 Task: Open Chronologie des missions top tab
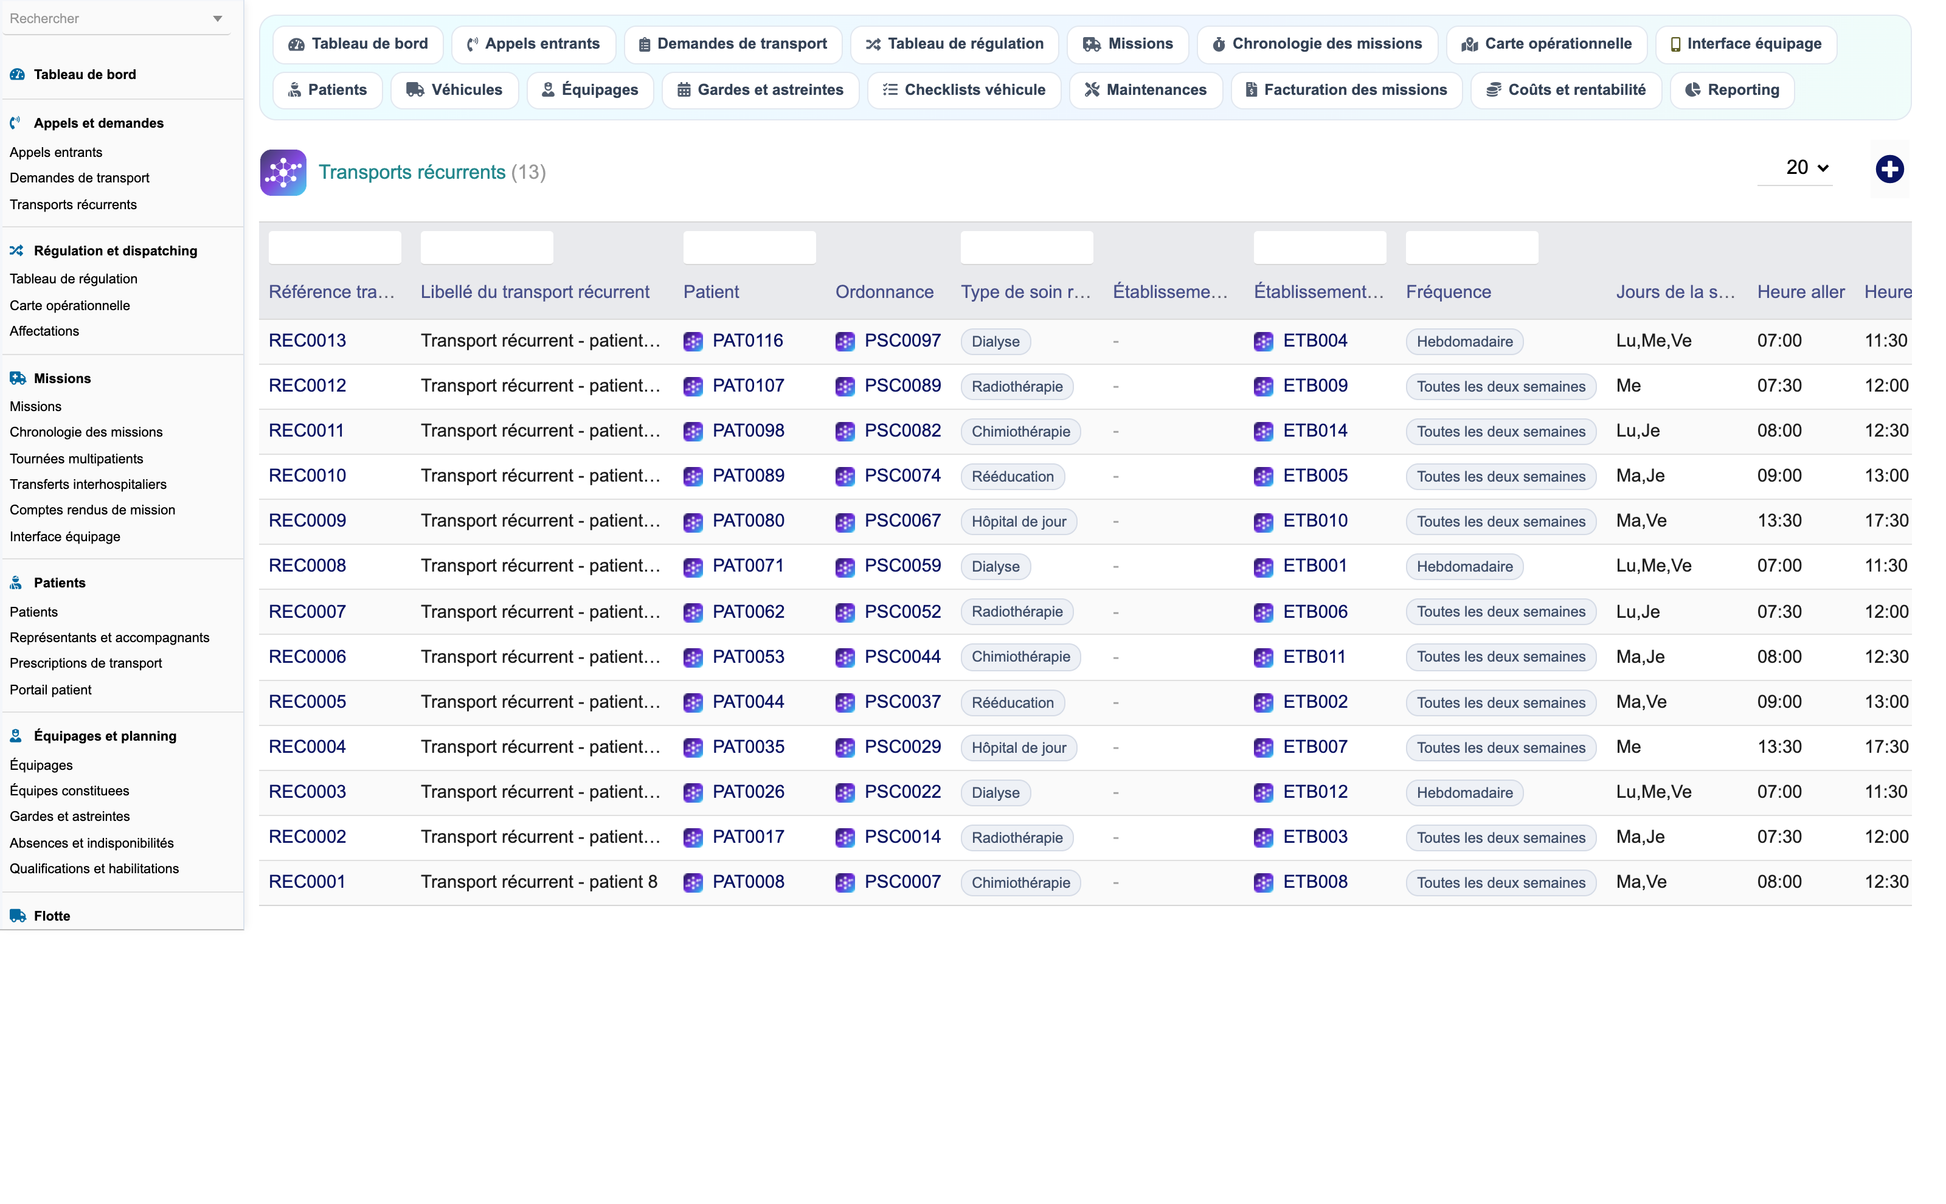pyautogui.click(x=1317, y=44)
